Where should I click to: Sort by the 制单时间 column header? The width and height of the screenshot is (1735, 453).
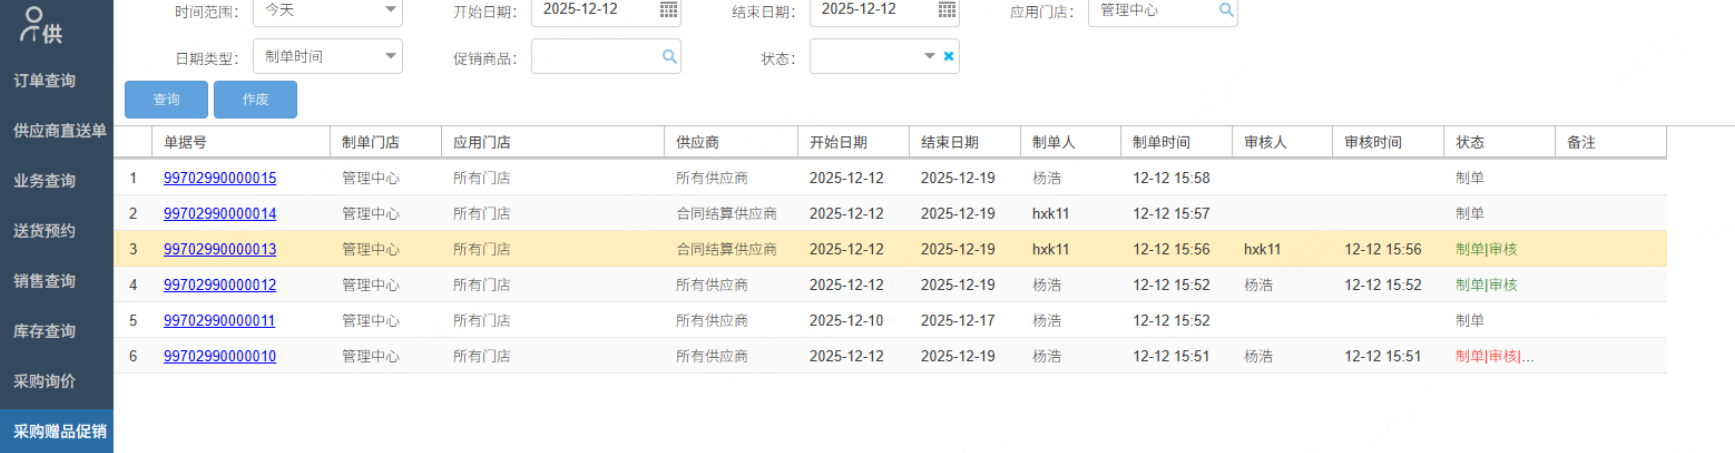point(1177,142)
